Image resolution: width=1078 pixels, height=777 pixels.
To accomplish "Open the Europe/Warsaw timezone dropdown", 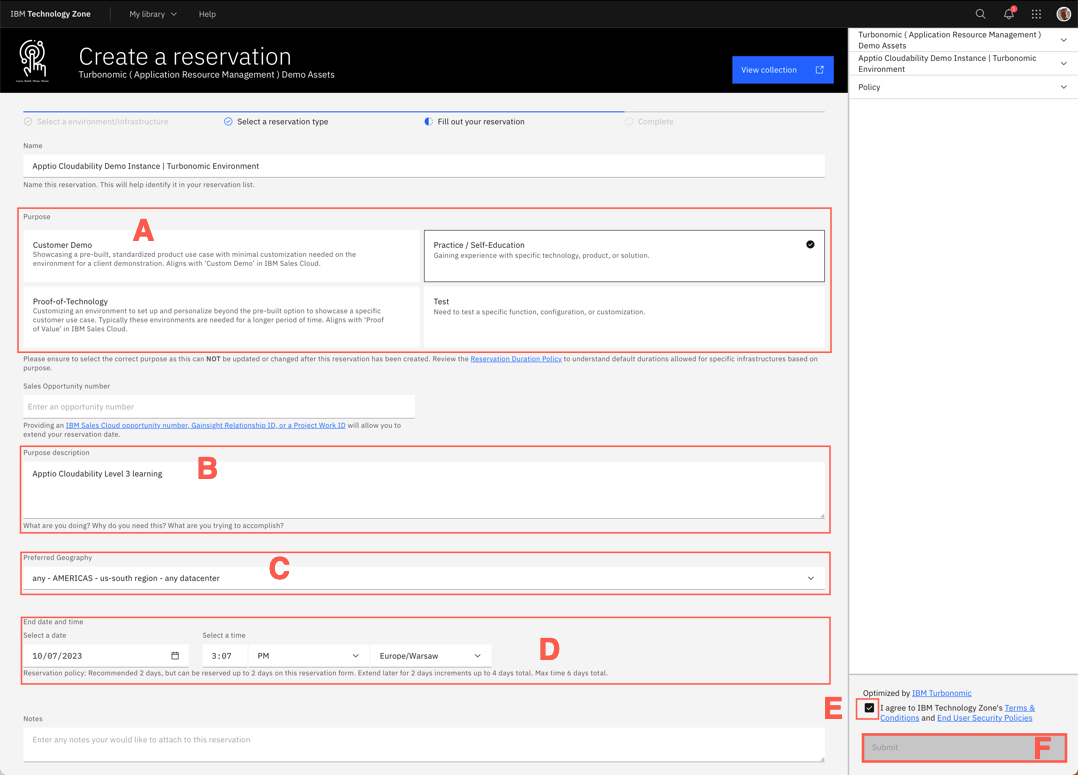I will point(430,656).
